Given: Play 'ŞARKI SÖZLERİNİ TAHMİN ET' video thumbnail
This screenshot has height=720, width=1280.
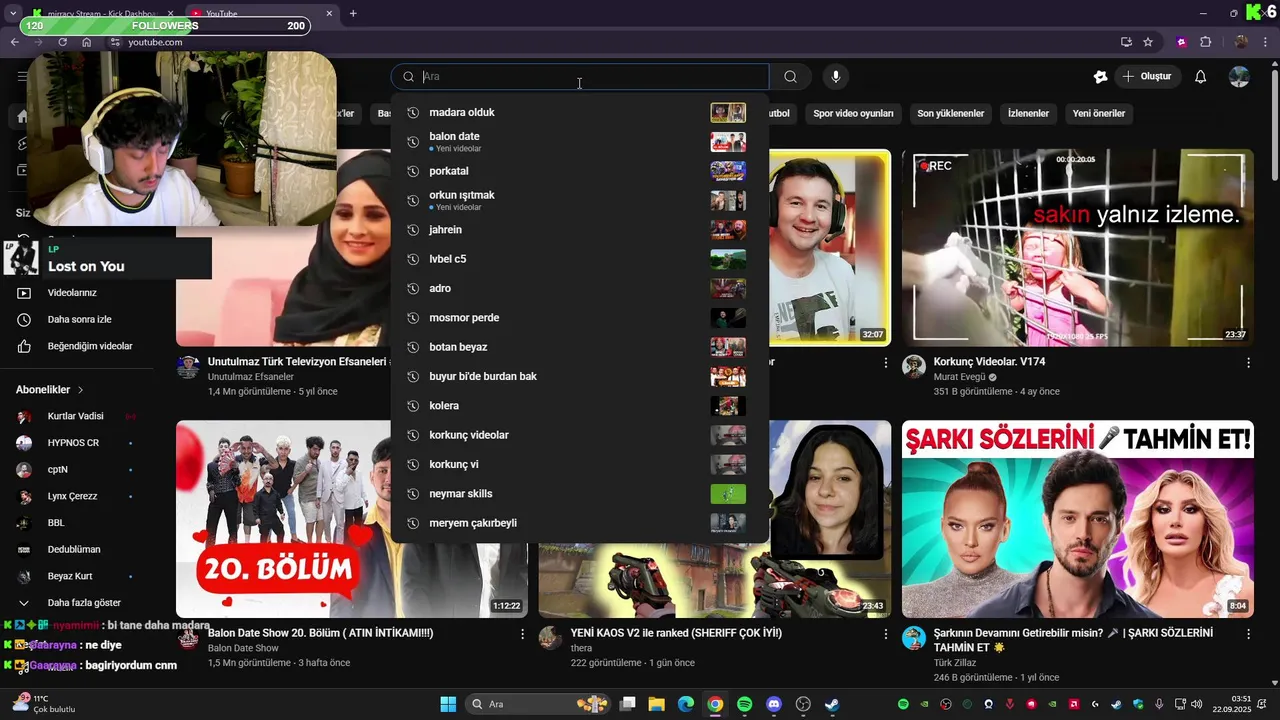Looking at the screenshot, I should coord(1077,519).
